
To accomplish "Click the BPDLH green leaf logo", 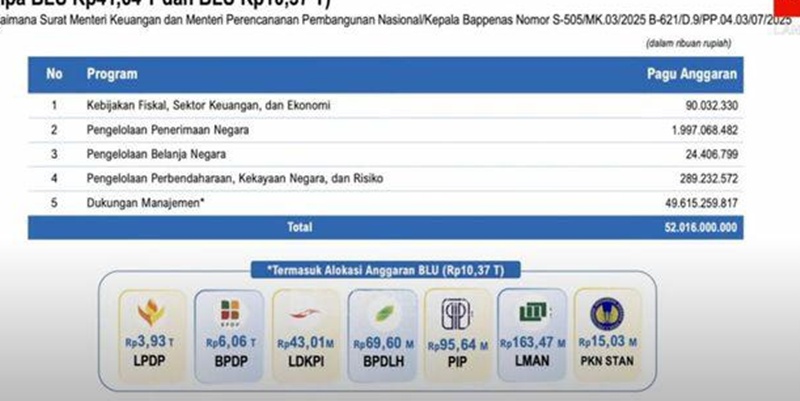I will coord(385,313).
